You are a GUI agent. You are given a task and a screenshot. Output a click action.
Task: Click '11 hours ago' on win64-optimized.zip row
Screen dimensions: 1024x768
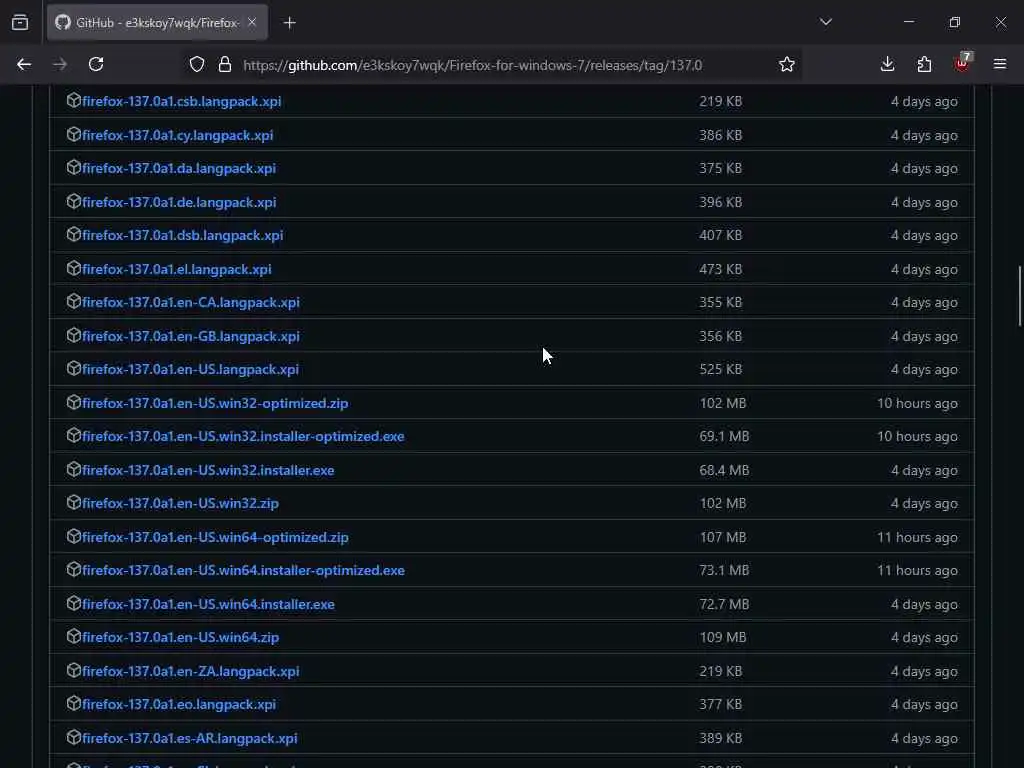(918, 537)
